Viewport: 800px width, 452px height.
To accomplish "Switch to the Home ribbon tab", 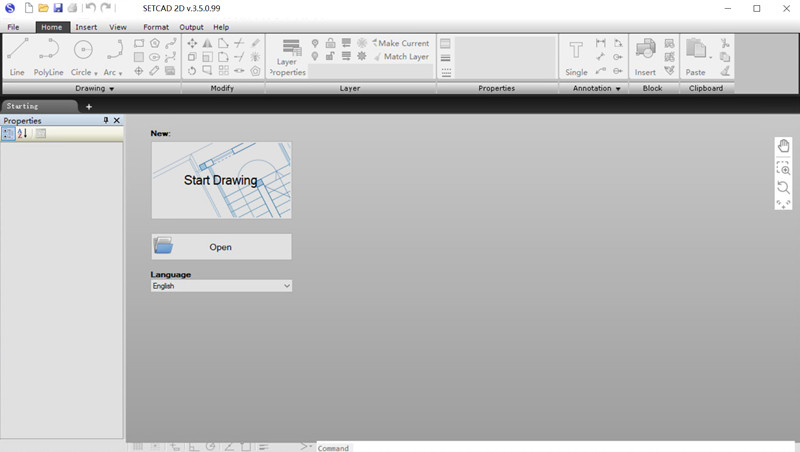I will click(52, 27).
